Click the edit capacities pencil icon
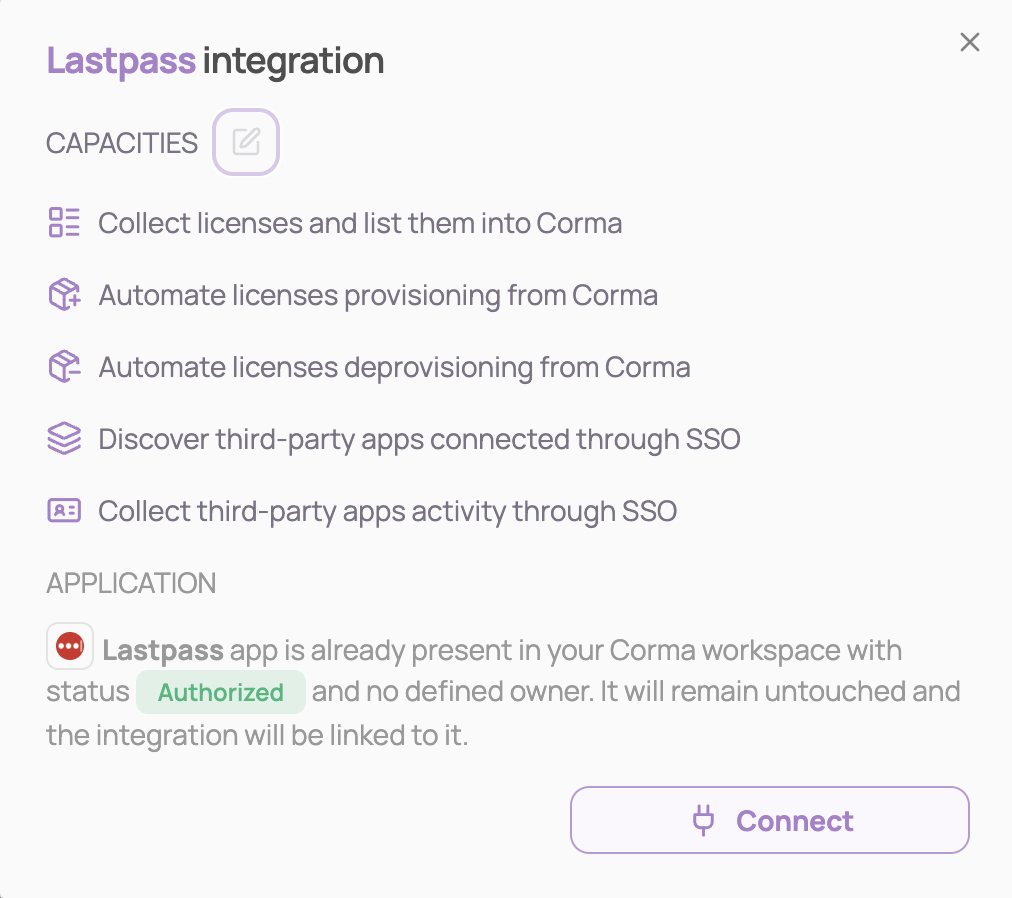This screenshot has width=1012, height=898. 246,142
